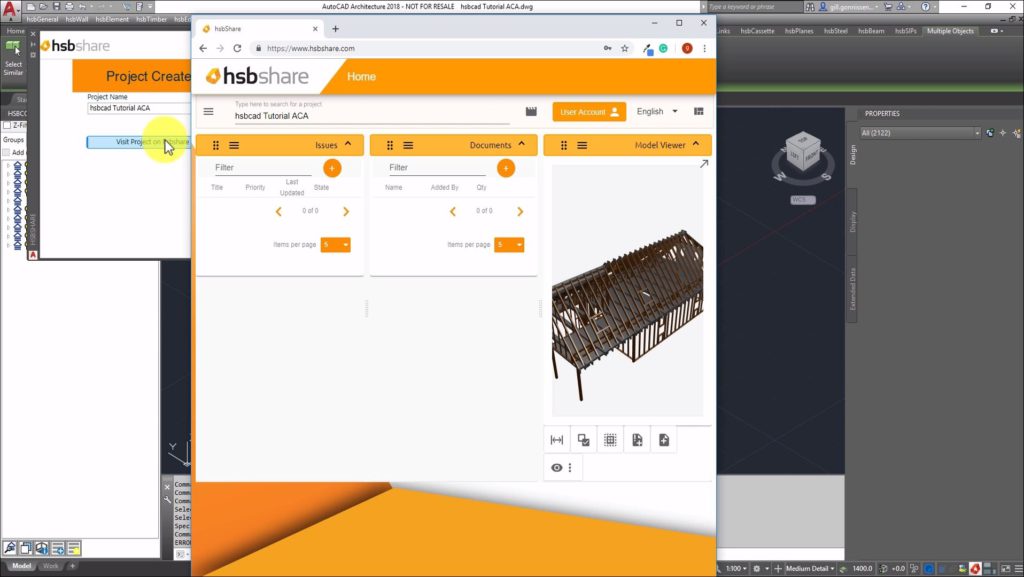Open a new browser tab
The height and width of the screenshot is (577, 1024).
[335, 29]
